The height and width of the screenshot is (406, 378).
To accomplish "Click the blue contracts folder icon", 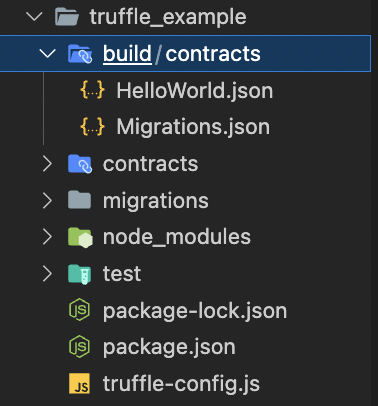I will coord(80,164).
